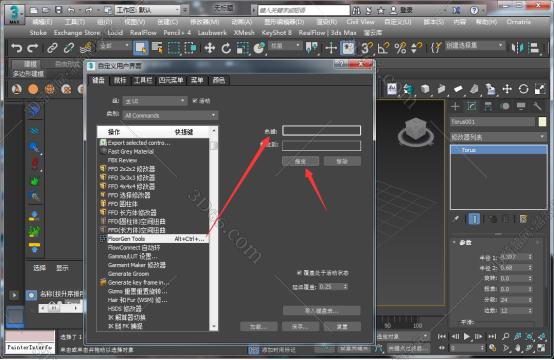Click the search binoculars icon in title bar
The width and height of the screenshot is (554, 360).
(x=356, y=10)
